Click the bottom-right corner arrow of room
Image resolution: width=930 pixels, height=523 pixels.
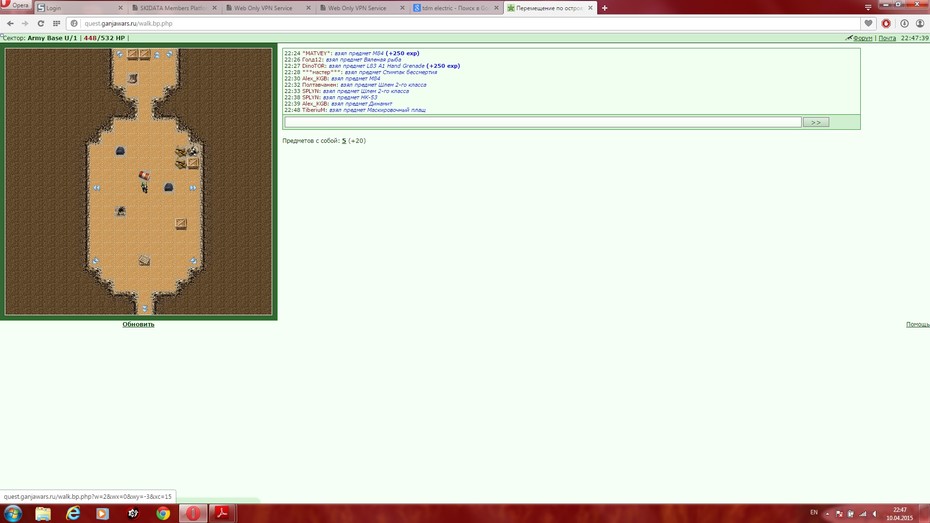(x=193, y=260)
